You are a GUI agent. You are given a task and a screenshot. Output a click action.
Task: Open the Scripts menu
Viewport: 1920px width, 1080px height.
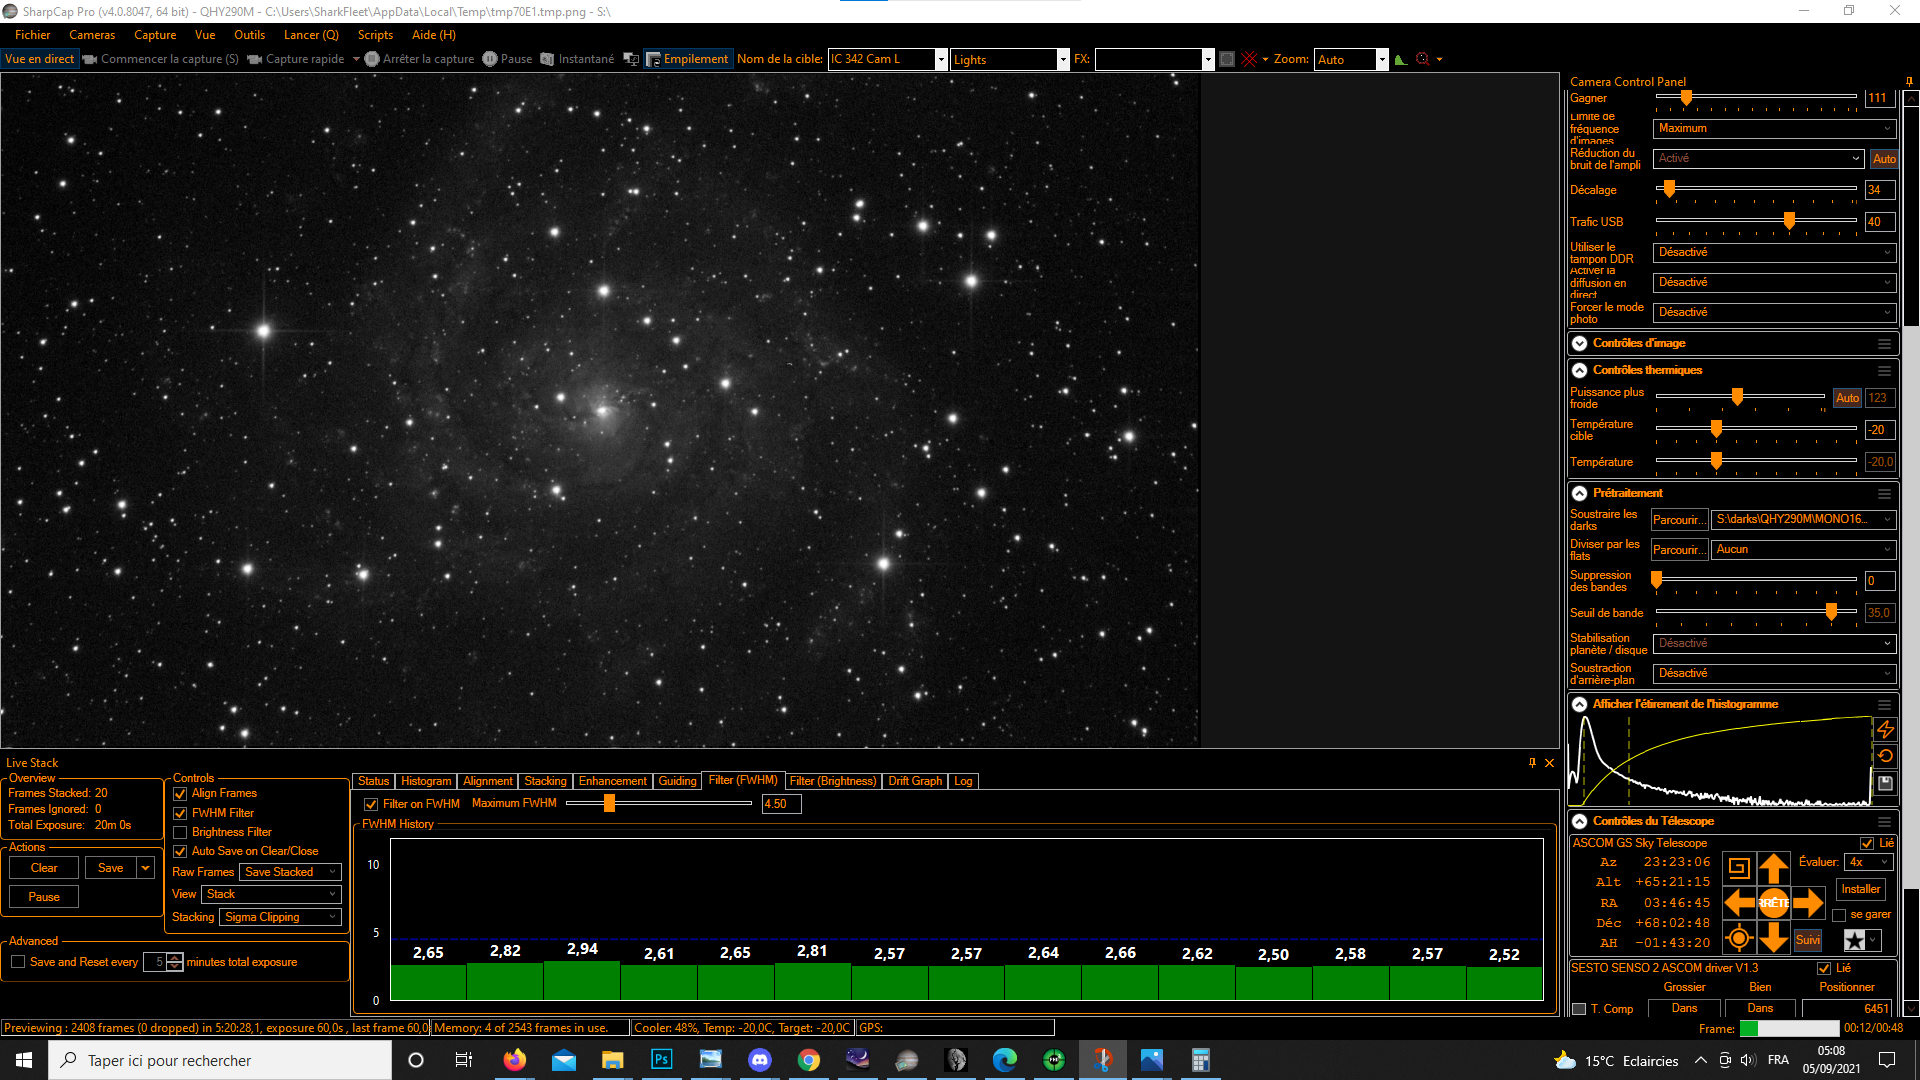tap(375, 35)
